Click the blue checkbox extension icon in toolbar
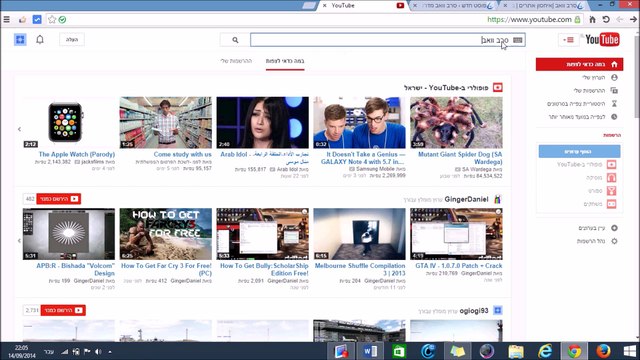The width and height of the screenshot is (640, 360). coord(37,19)
